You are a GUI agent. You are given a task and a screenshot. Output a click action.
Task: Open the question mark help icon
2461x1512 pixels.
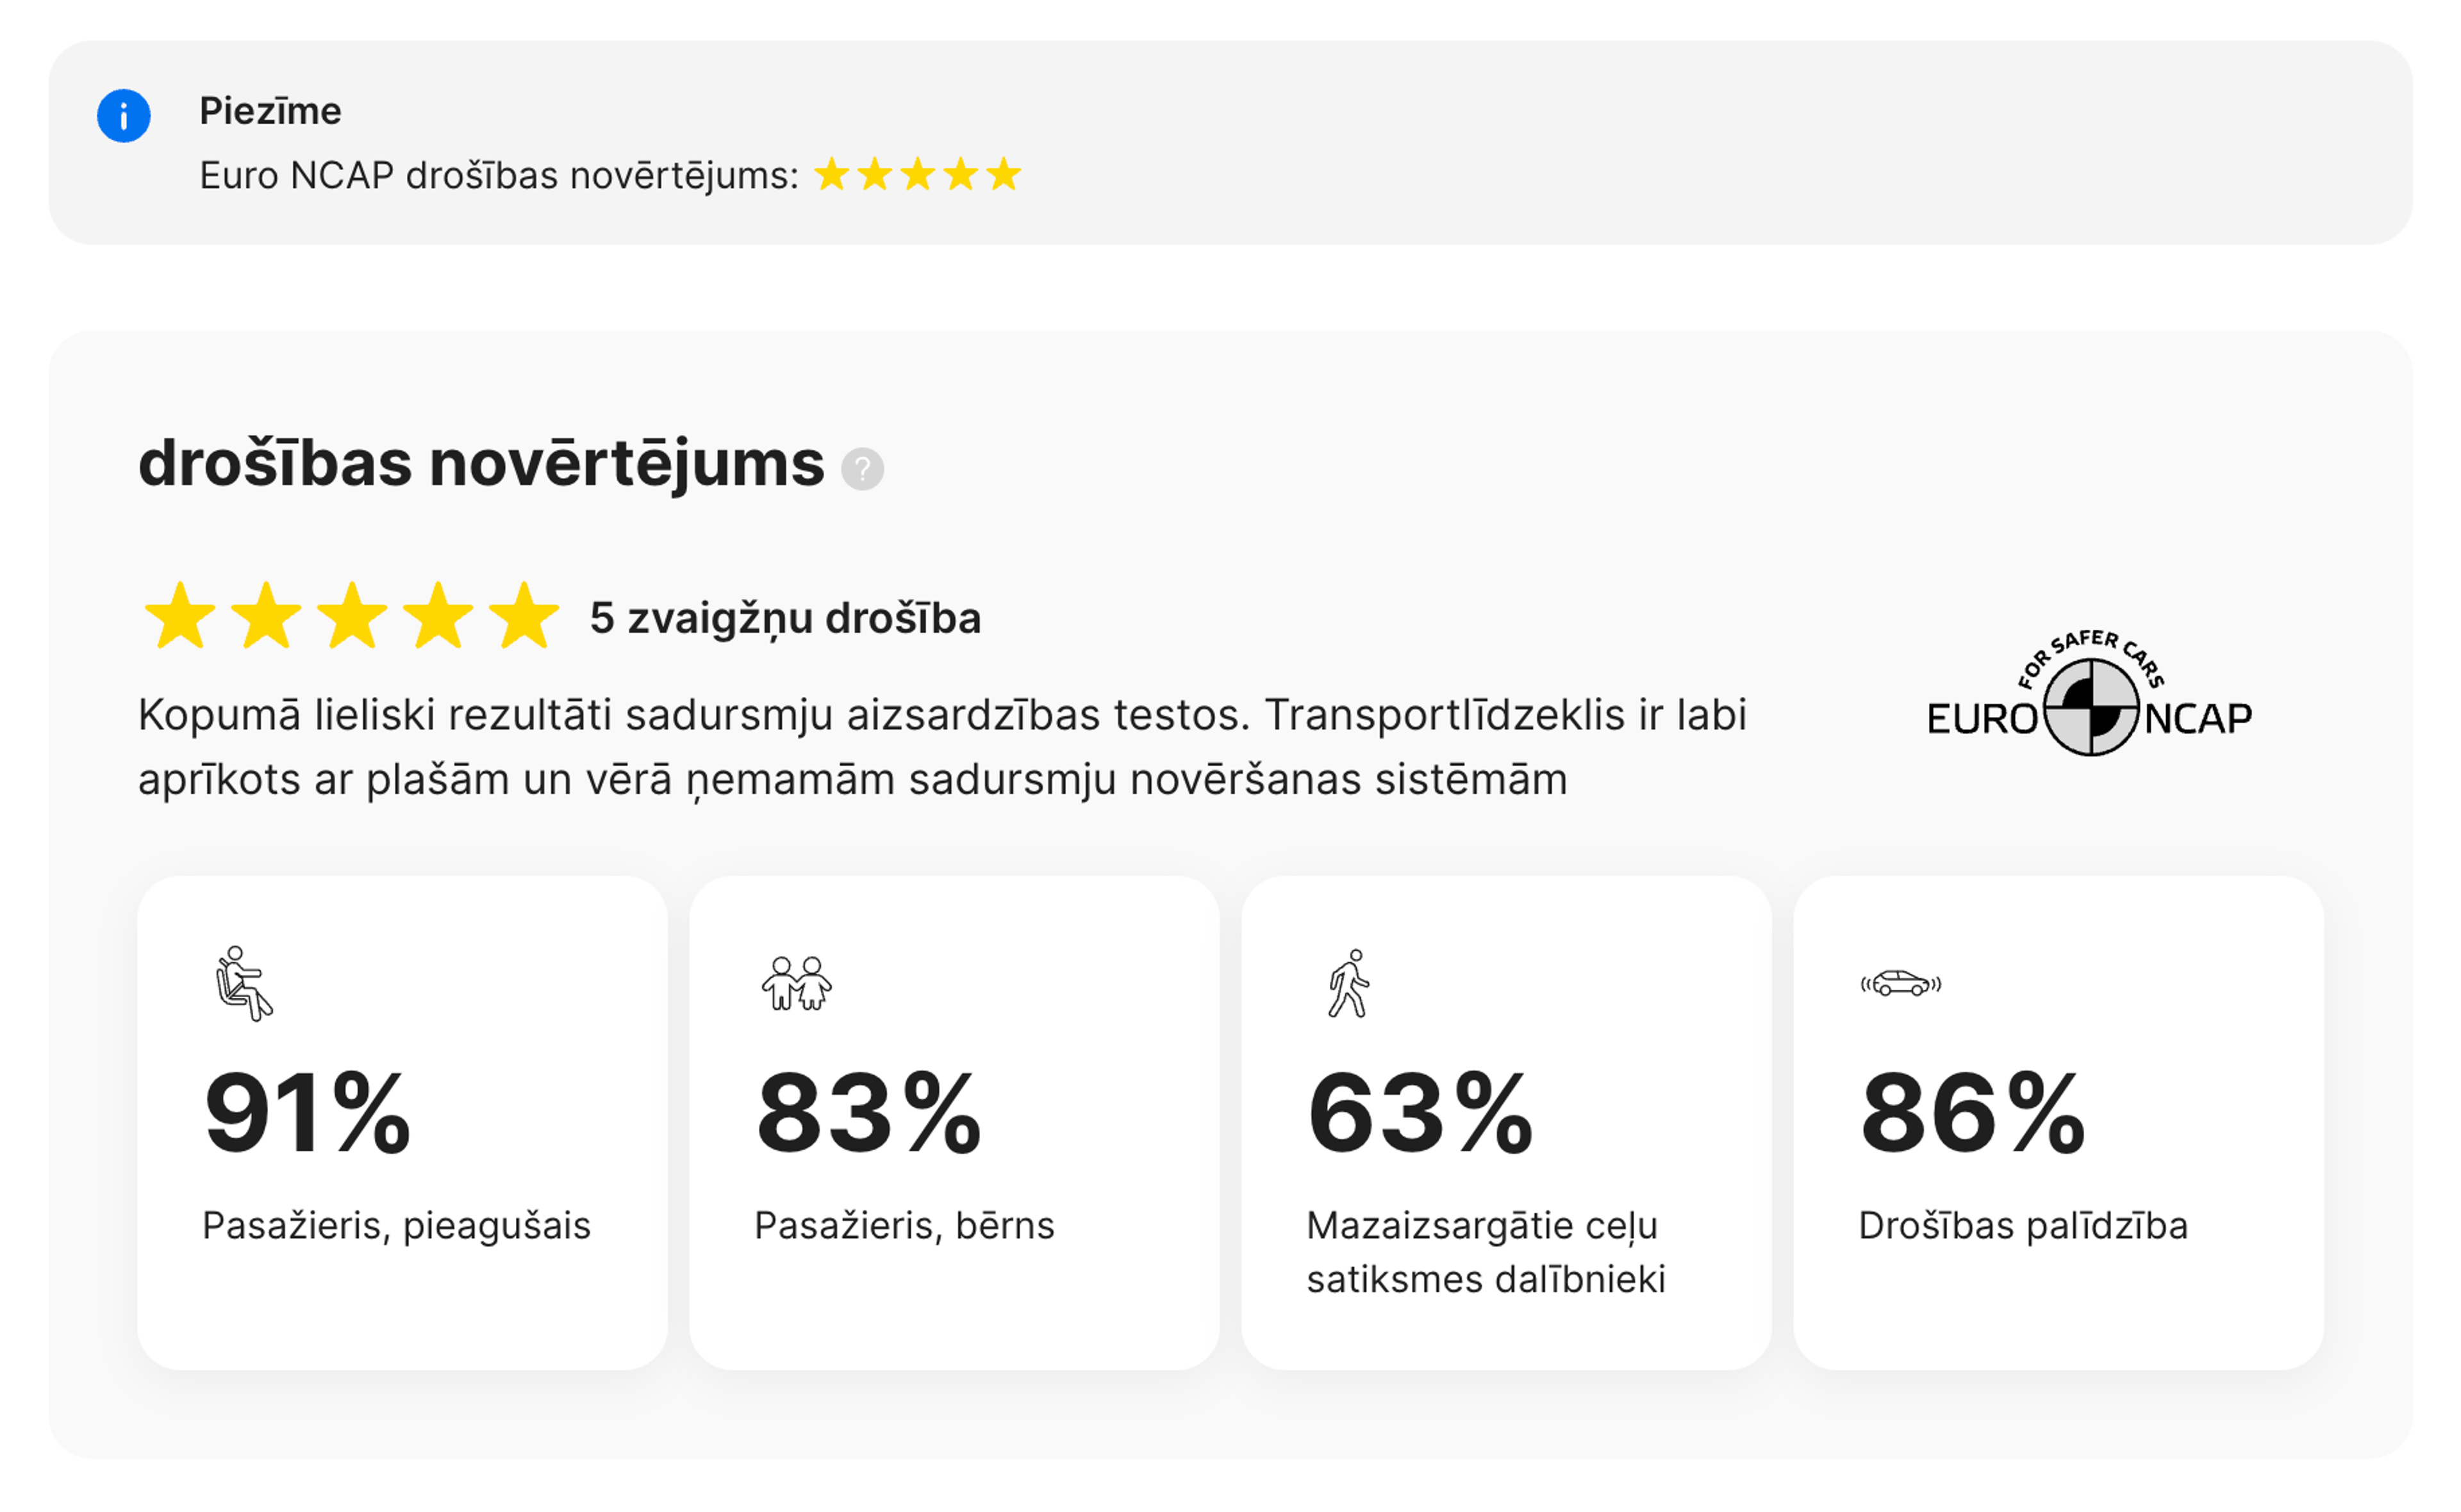point(862,469)
